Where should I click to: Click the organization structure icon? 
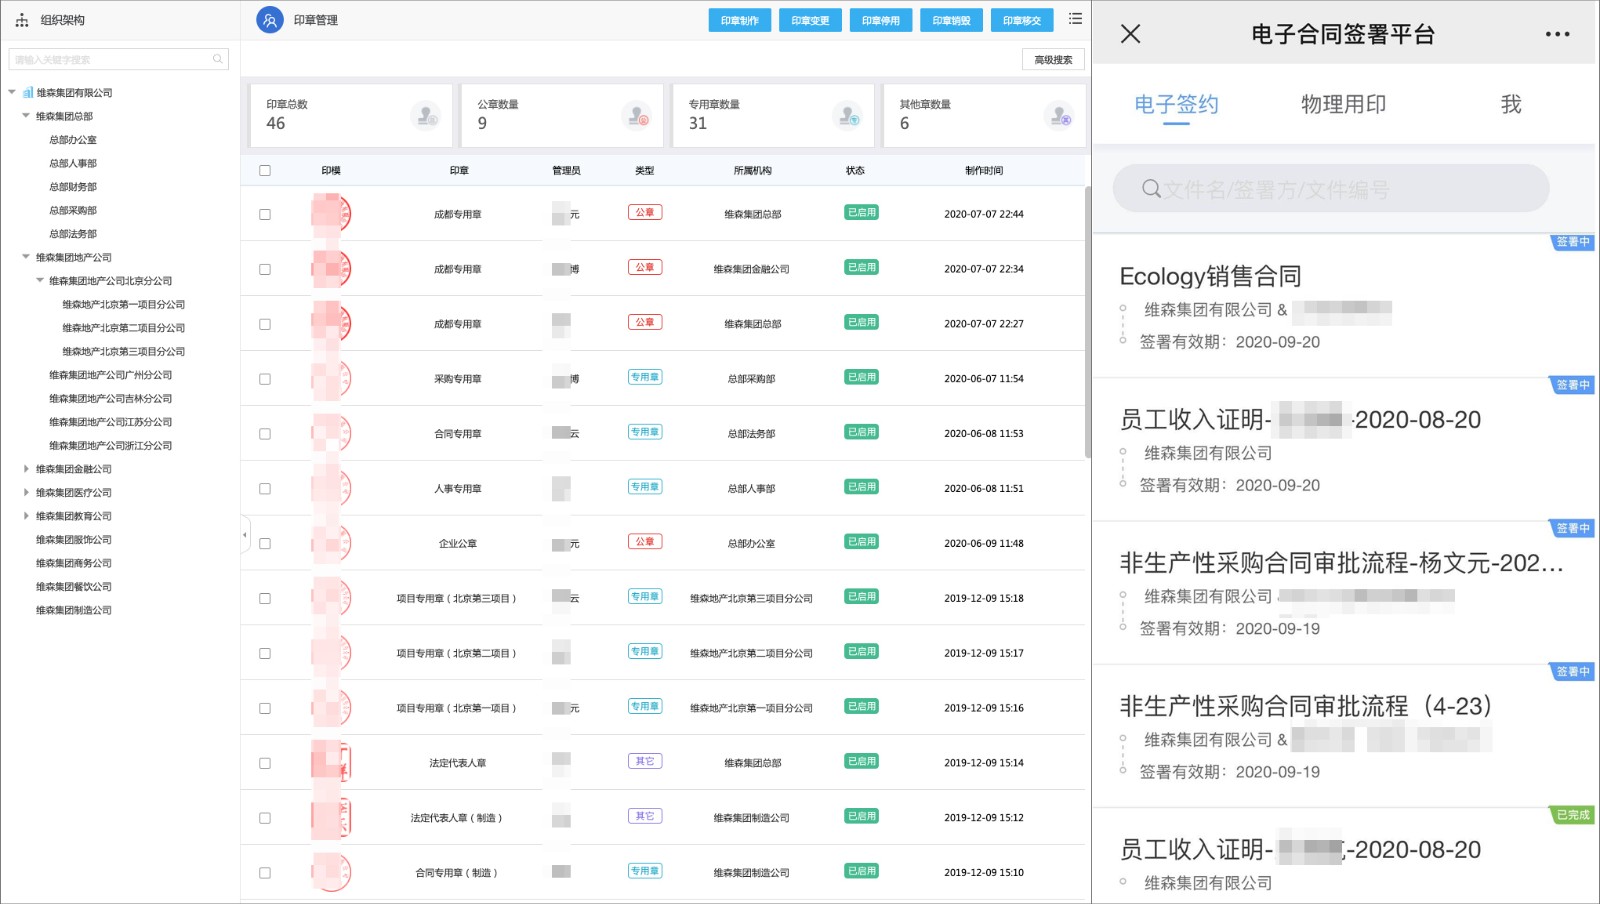coord(22,20)
